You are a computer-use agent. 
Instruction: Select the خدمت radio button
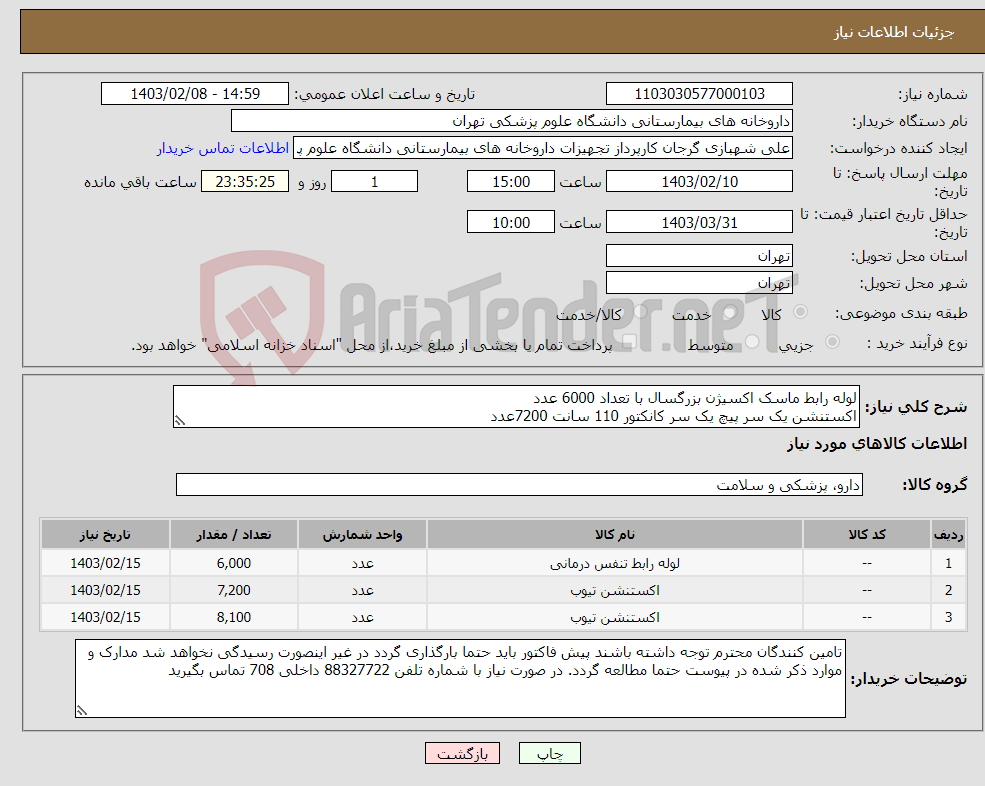(730, 312)
